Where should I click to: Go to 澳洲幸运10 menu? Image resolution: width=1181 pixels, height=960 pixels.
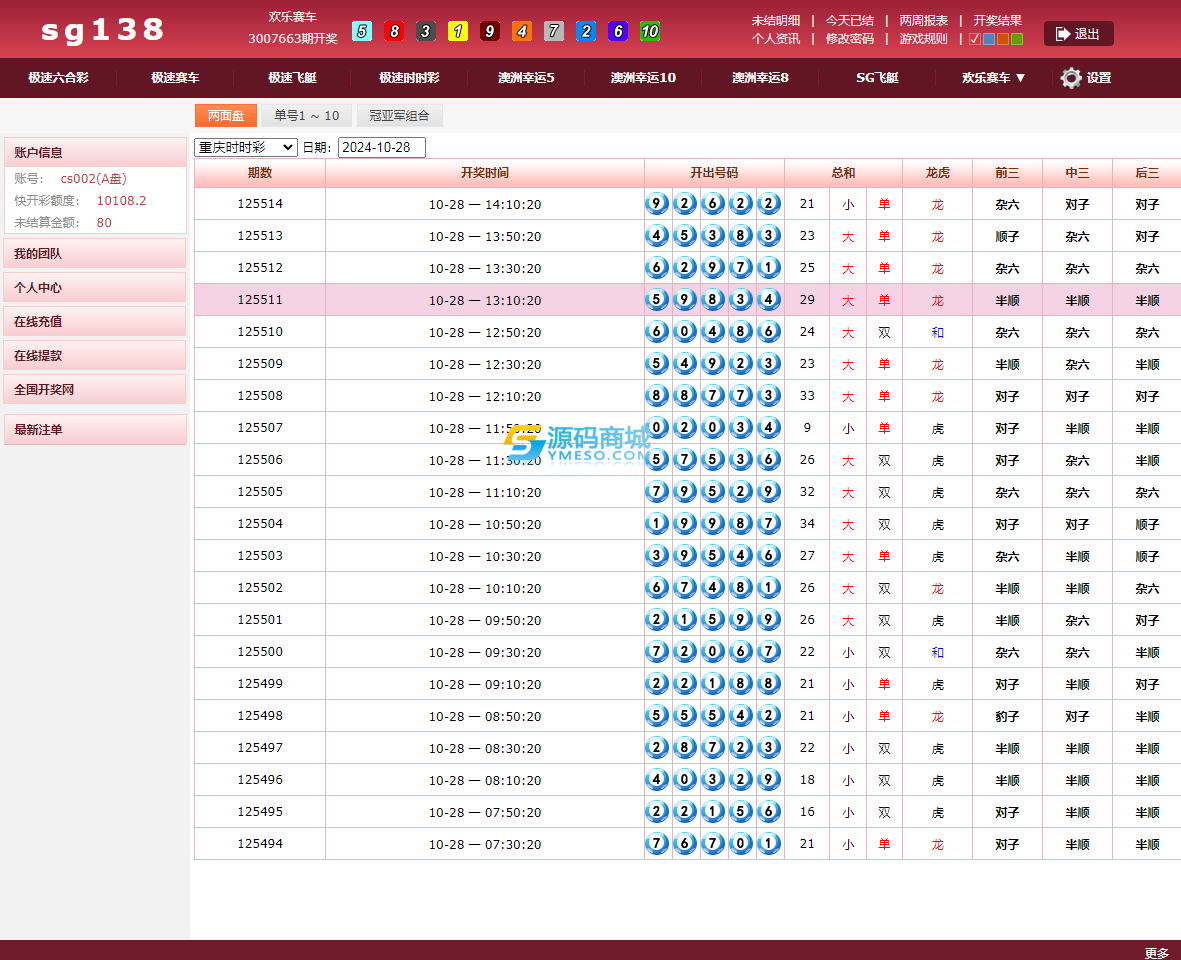click(x=643, y=78)
